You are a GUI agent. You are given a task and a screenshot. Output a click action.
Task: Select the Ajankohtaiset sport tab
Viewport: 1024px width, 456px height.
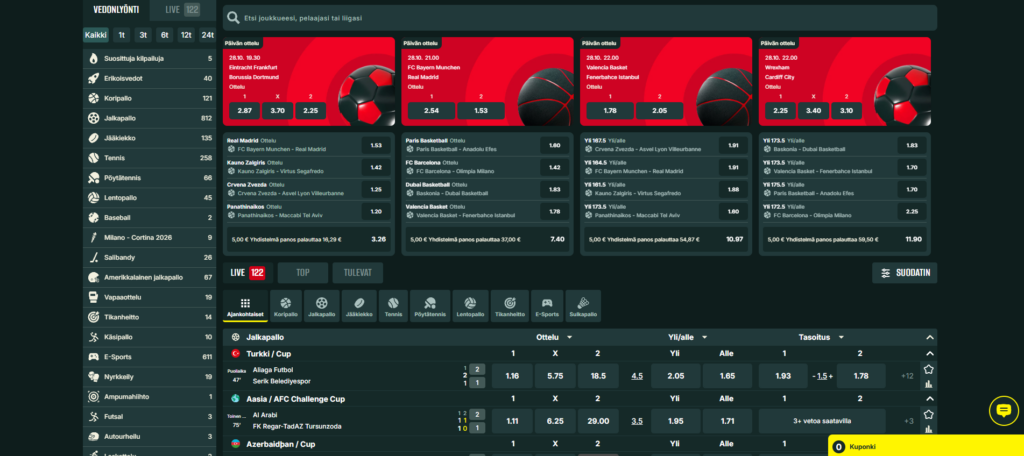[x=246, y=306]
